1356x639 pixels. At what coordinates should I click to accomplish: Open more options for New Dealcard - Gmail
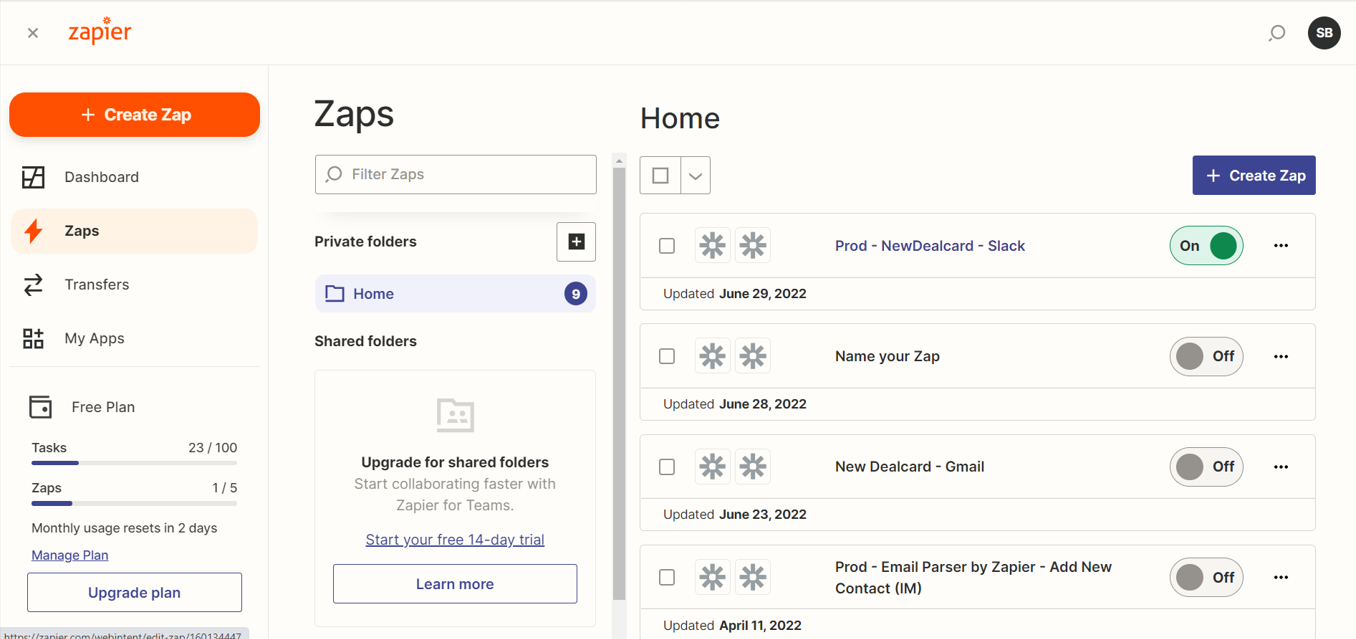coord(1281,467)
